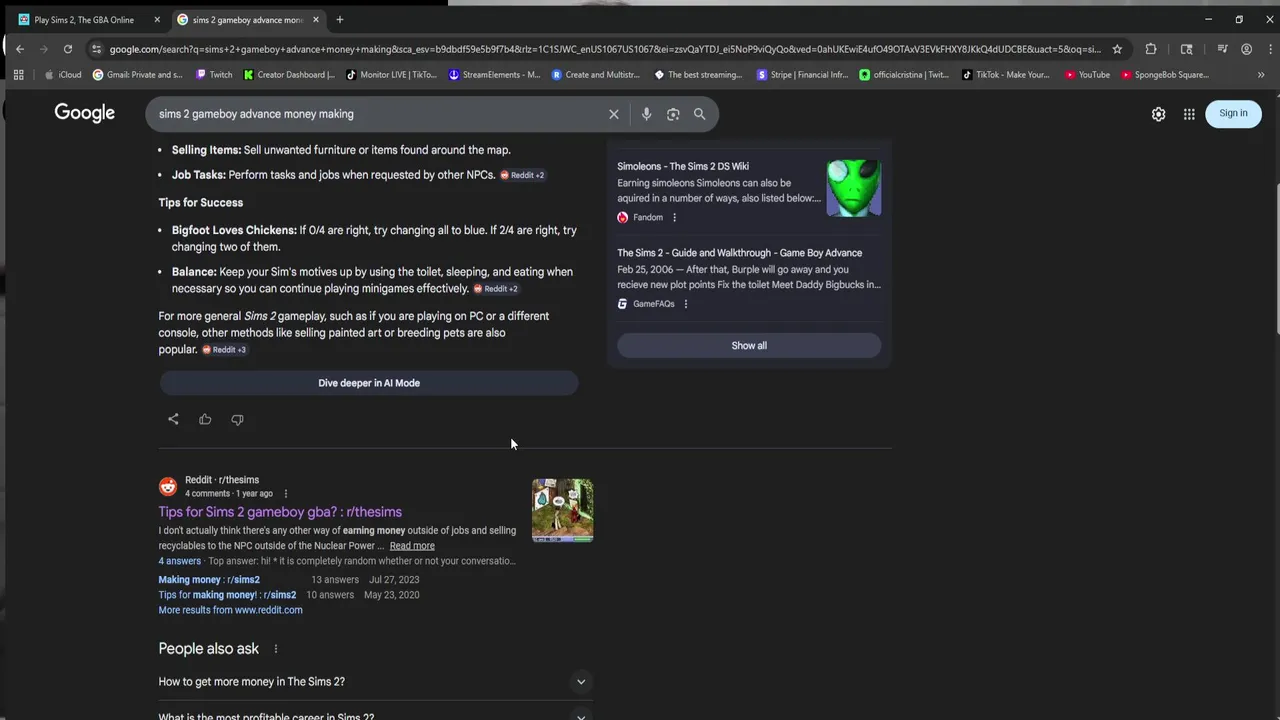Open 'The Sims 2 - Guide and Walkthrough' source
This screenshot has width=1280, height=720.
739,253
